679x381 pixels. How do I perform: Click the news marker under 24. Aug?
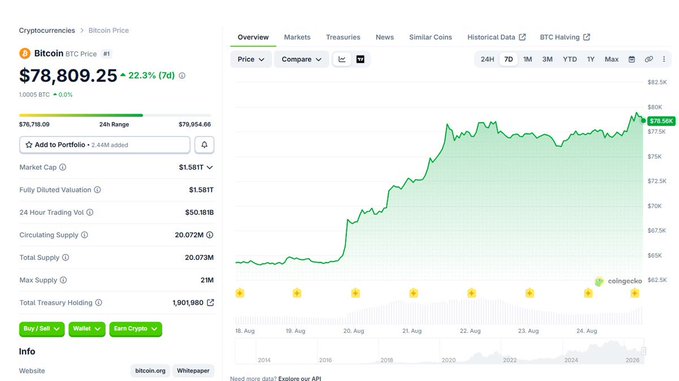click(588, 293)
